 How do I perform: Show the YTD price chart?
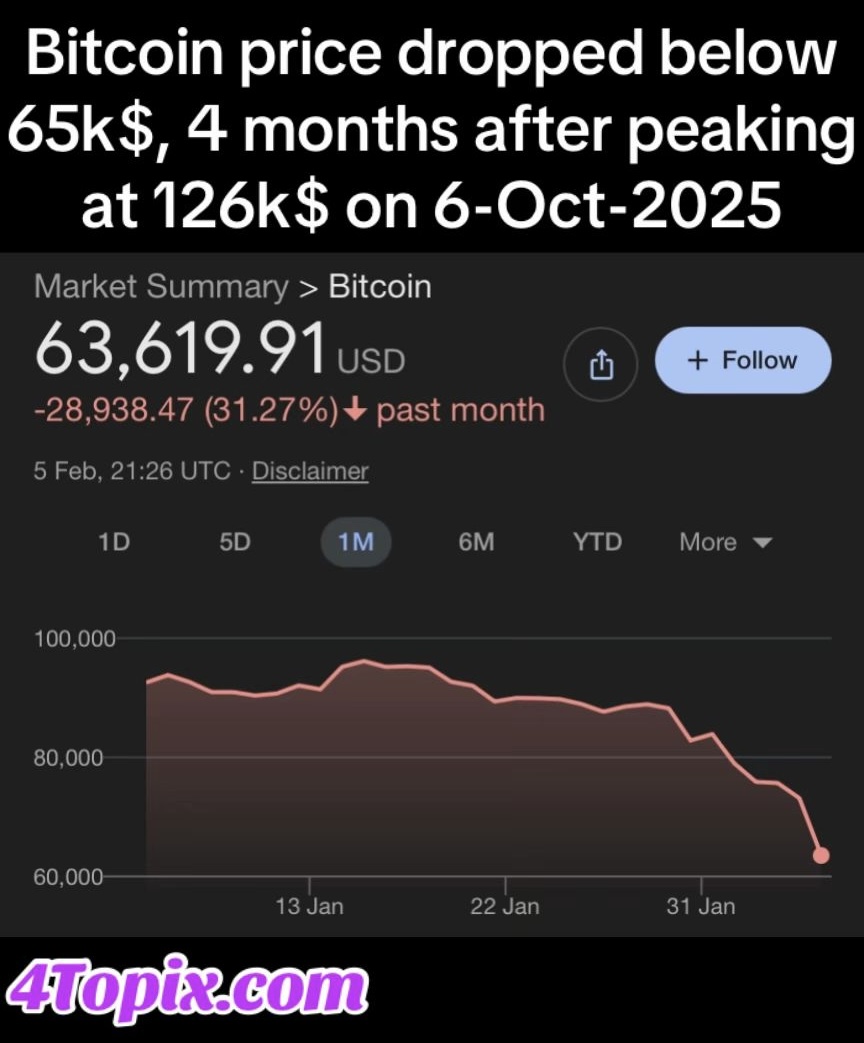coord(597,542)
